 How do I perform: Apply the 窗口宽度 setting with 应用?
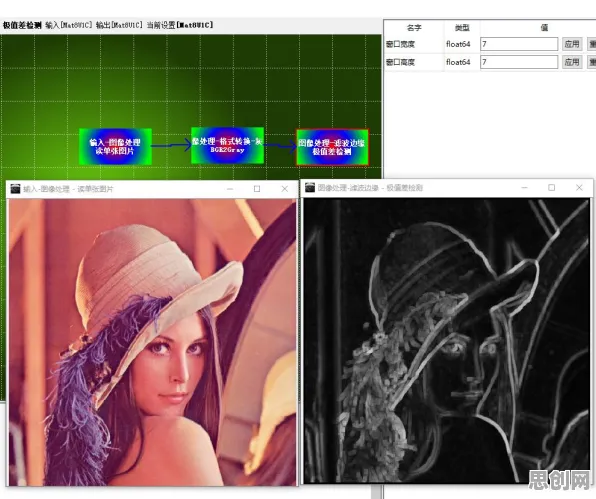click(572, 44)
